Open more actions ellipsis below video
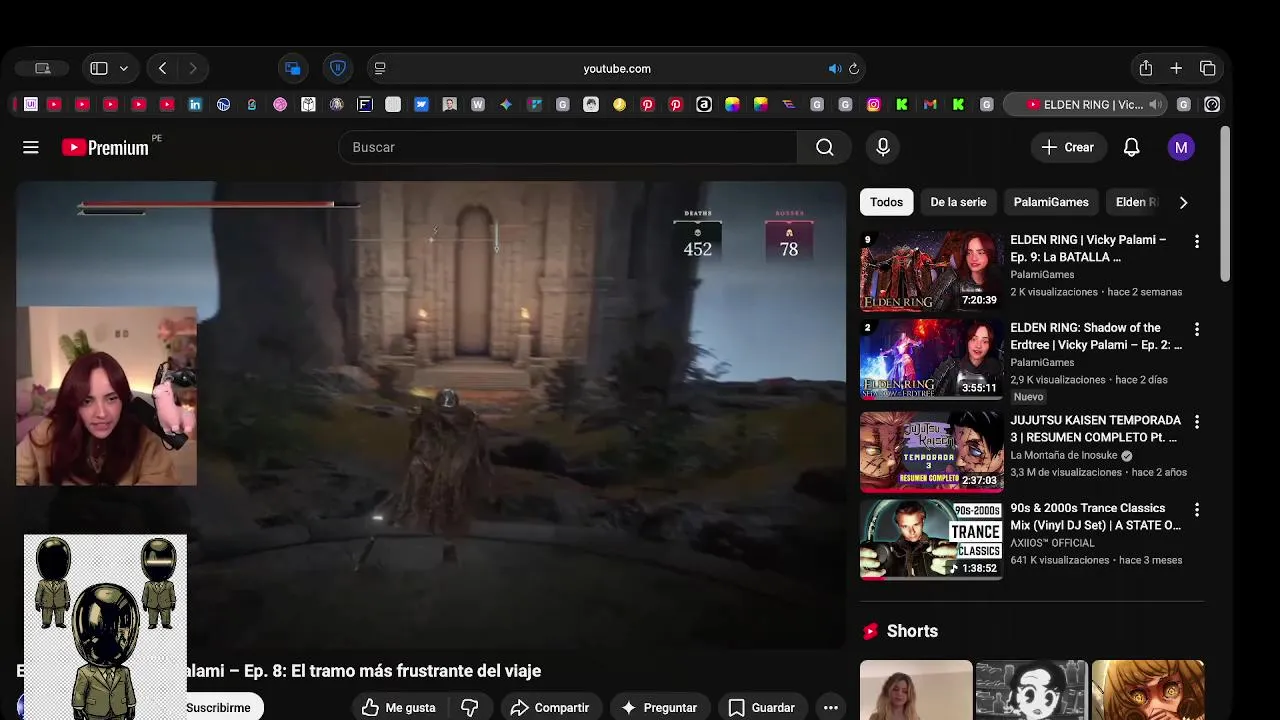This screenshot has width=1280, height=720. [x=830, y=707]
